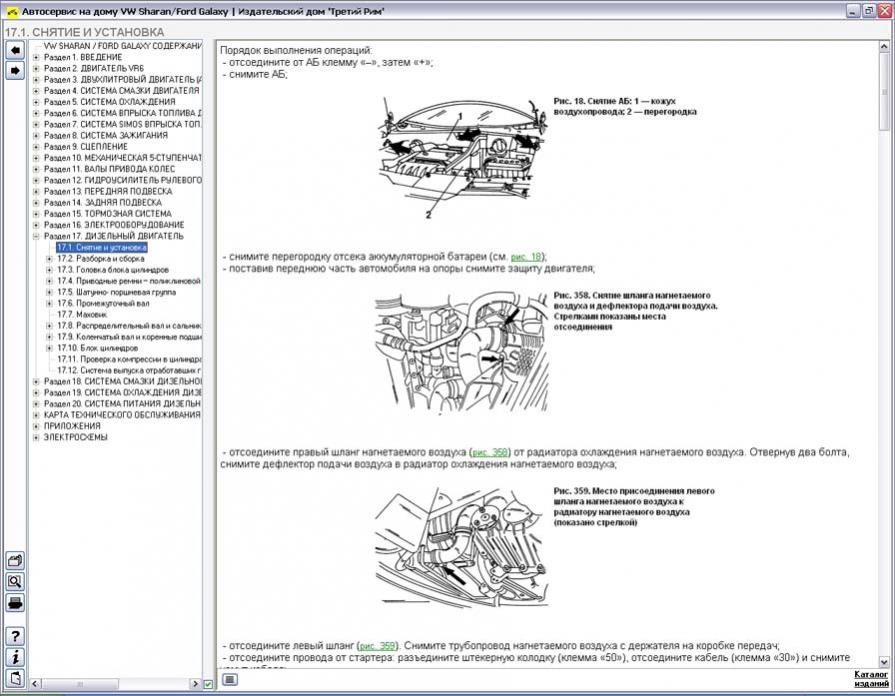Close the Автосервис на дому window

point(884,11)
